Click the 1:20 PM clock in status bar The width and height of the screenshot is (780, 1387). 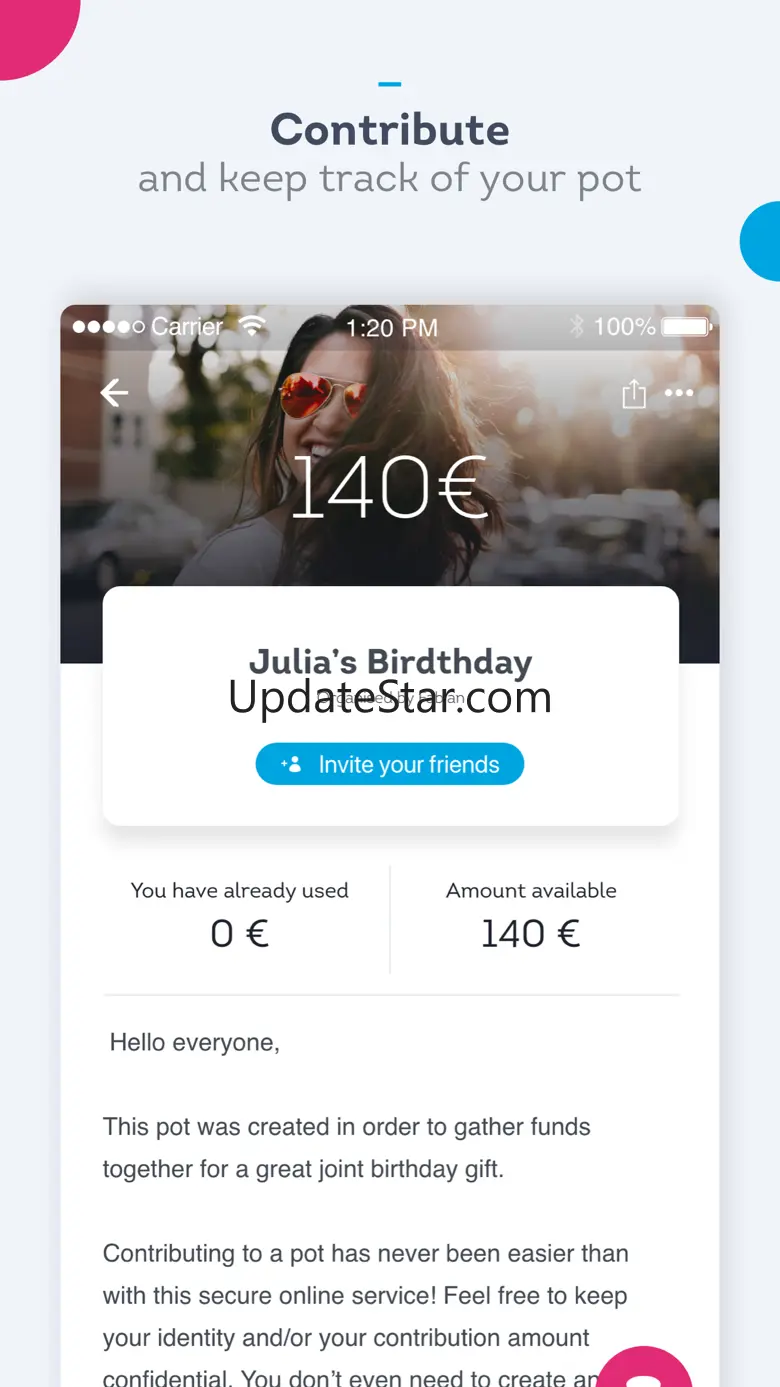(392, 327)
